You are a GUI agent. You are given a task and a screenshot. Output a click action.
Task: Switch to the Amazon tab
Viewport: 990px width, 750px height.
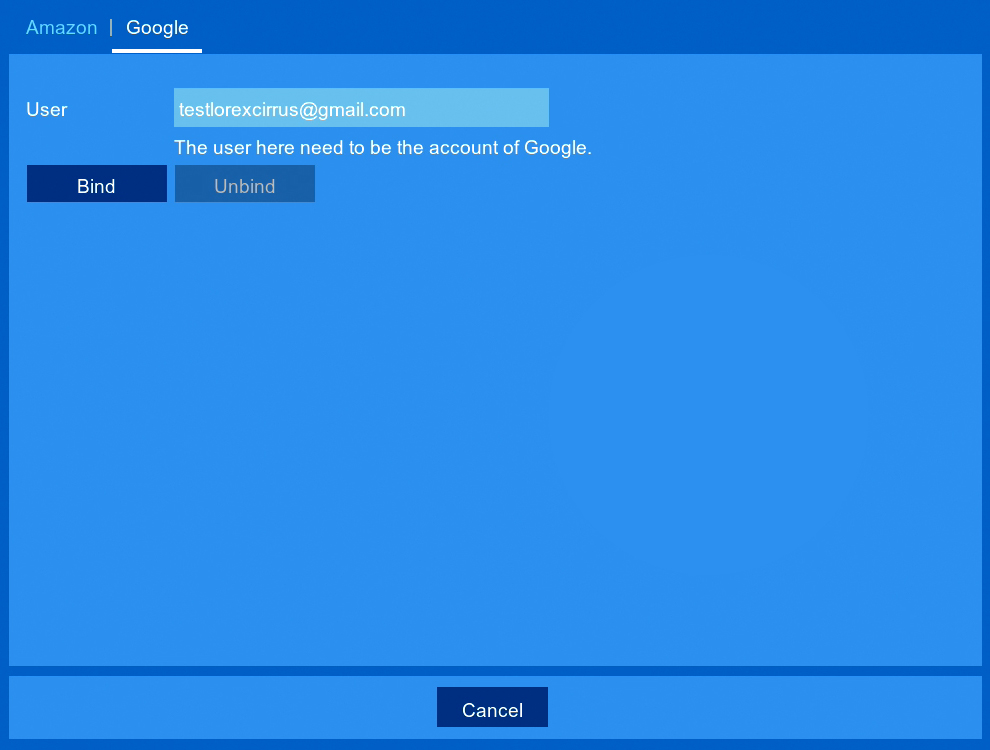point(61,28)
